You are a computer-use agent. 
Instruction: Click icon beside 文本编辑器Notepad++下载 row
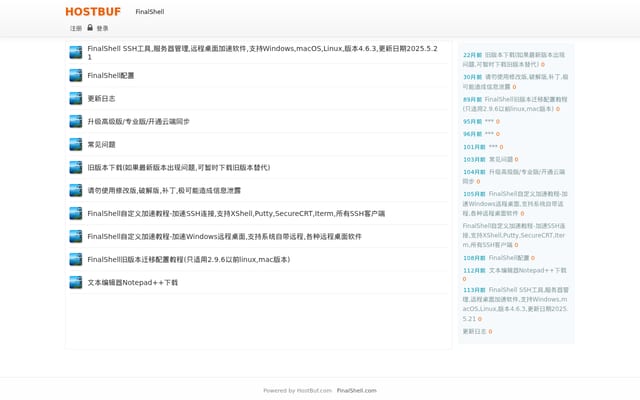pos(76,282)
